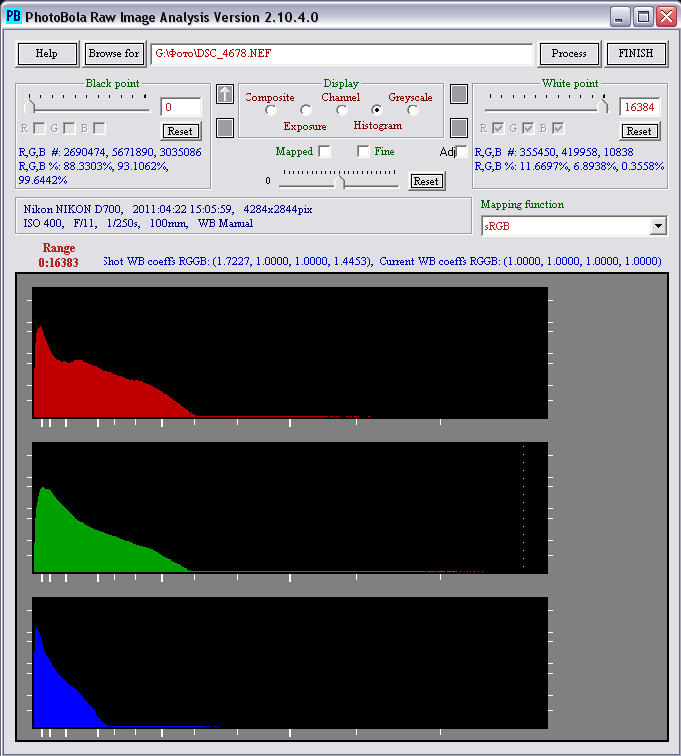The image size is (681, 756).
Task: Select the Histogram display radio button
Action: pyautogui.click(x=377, y=110)
